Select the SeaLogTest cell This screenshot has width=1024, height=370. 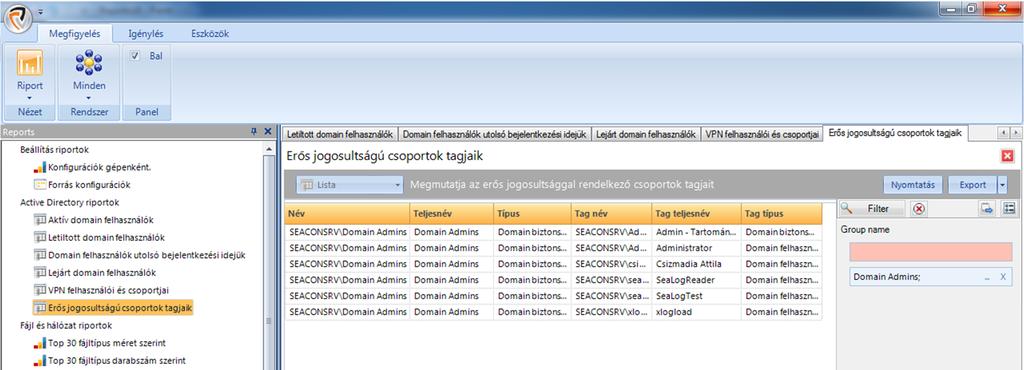click(697, 296)
